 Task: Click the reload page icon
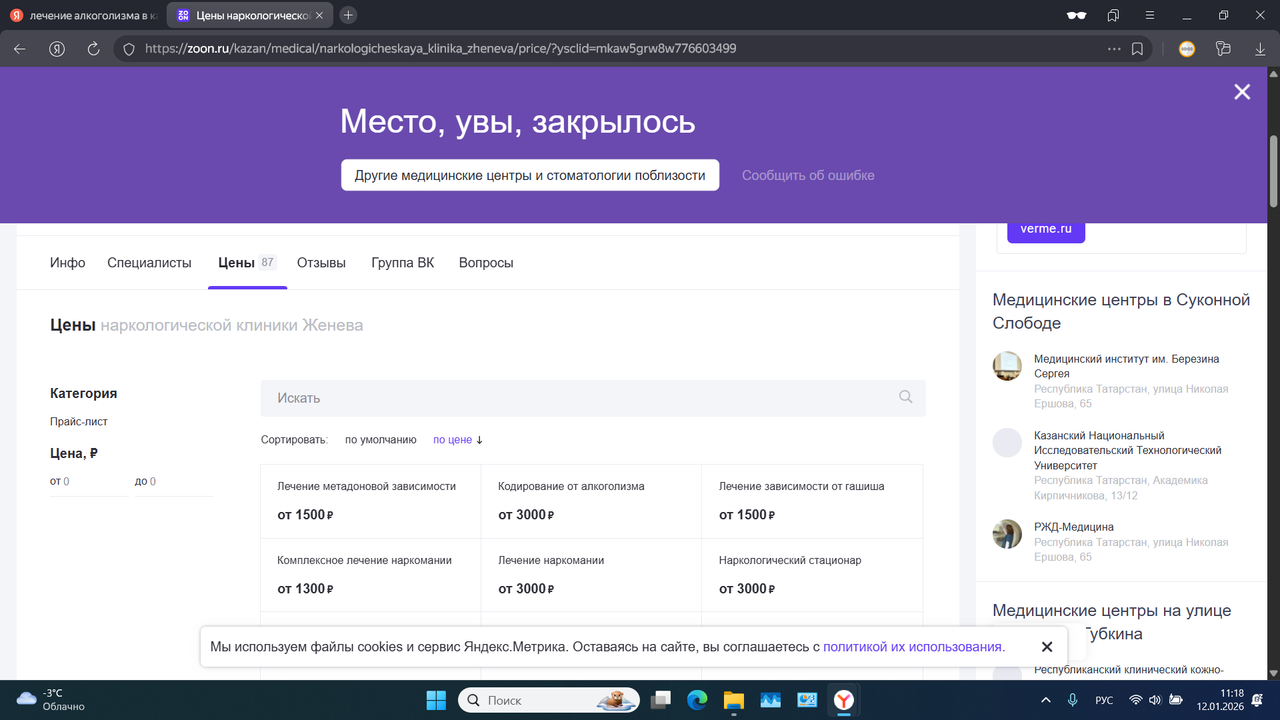coord(94,48)
